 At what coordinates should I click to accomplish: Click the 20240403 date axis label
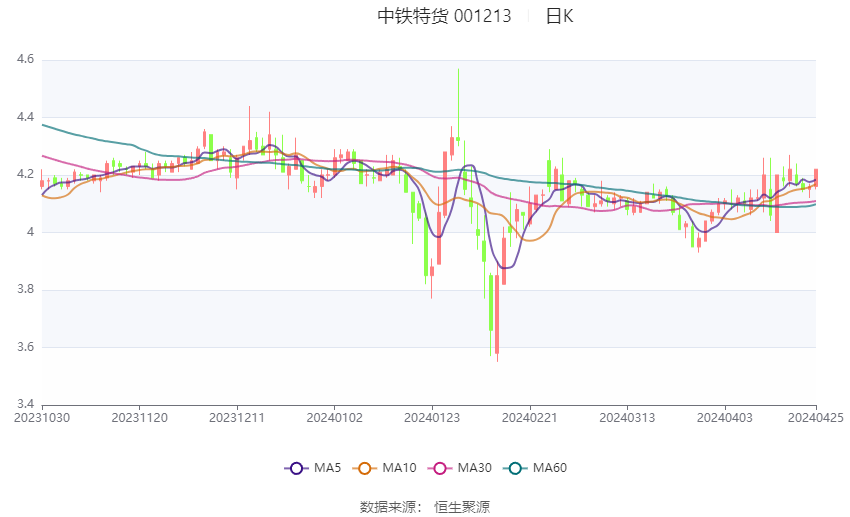725,418
